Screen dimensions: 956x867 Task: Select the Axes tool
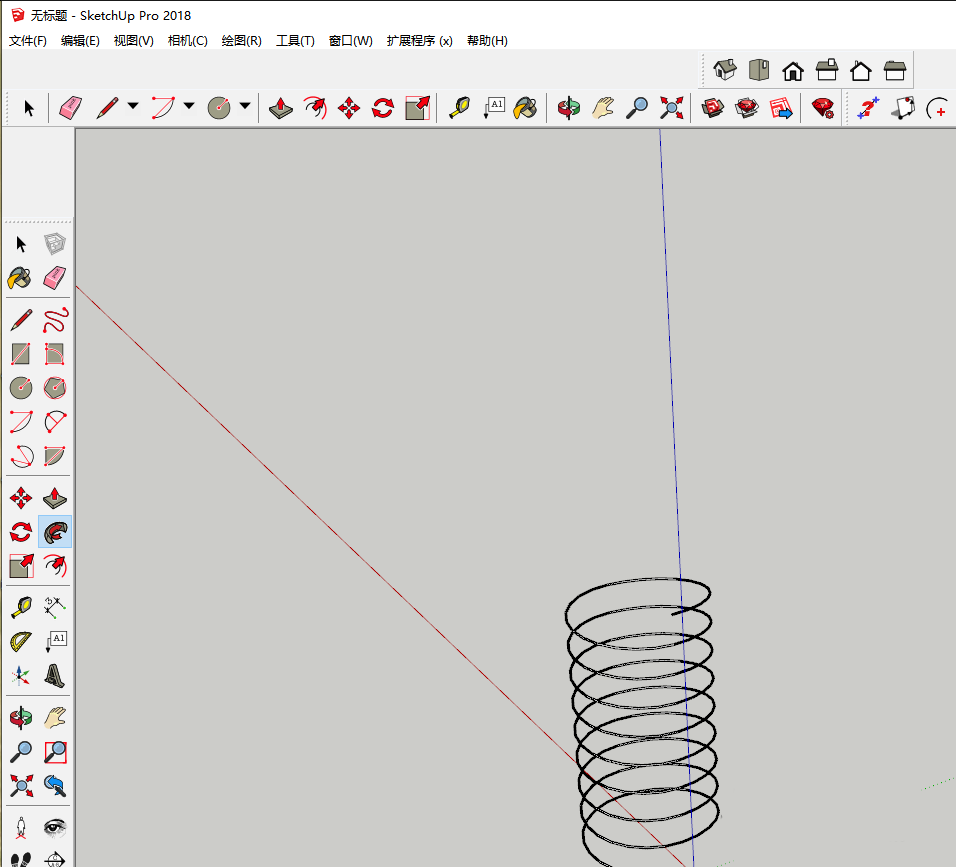21,676
